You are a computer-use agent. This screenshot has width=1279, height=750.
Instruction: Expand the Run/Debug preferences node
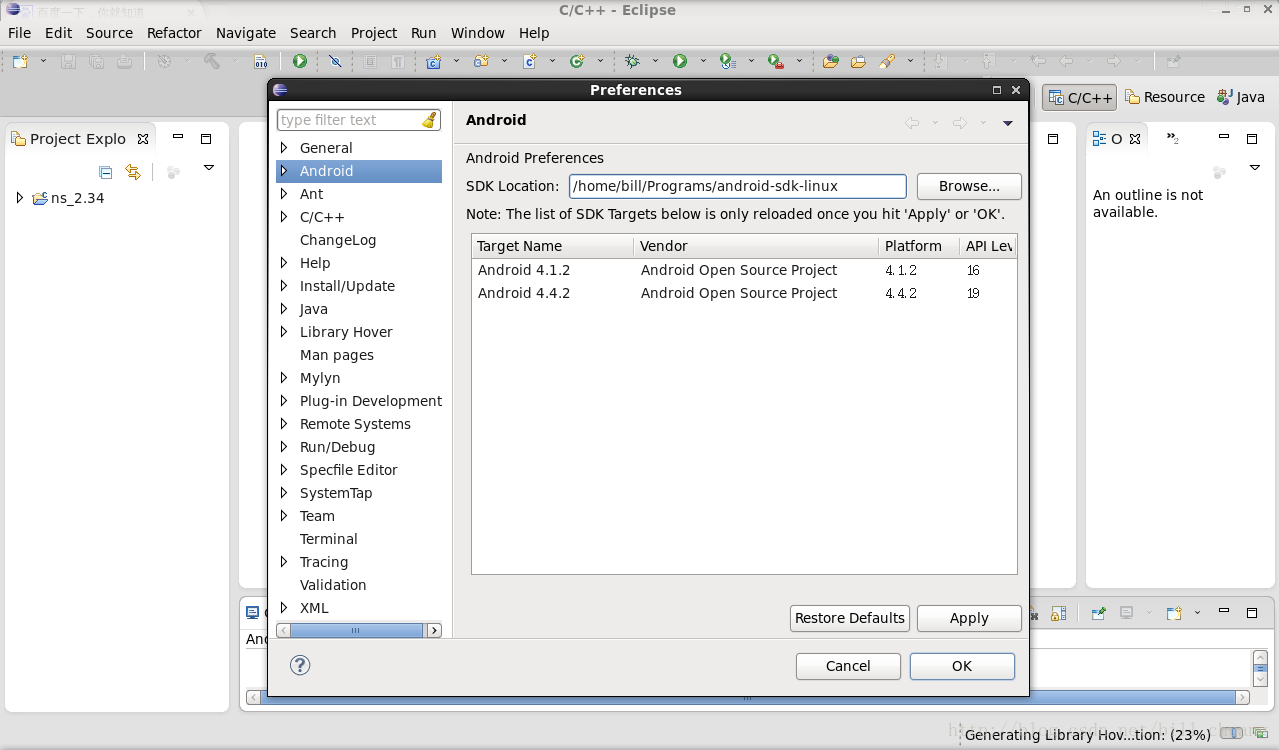coord(284,447)
